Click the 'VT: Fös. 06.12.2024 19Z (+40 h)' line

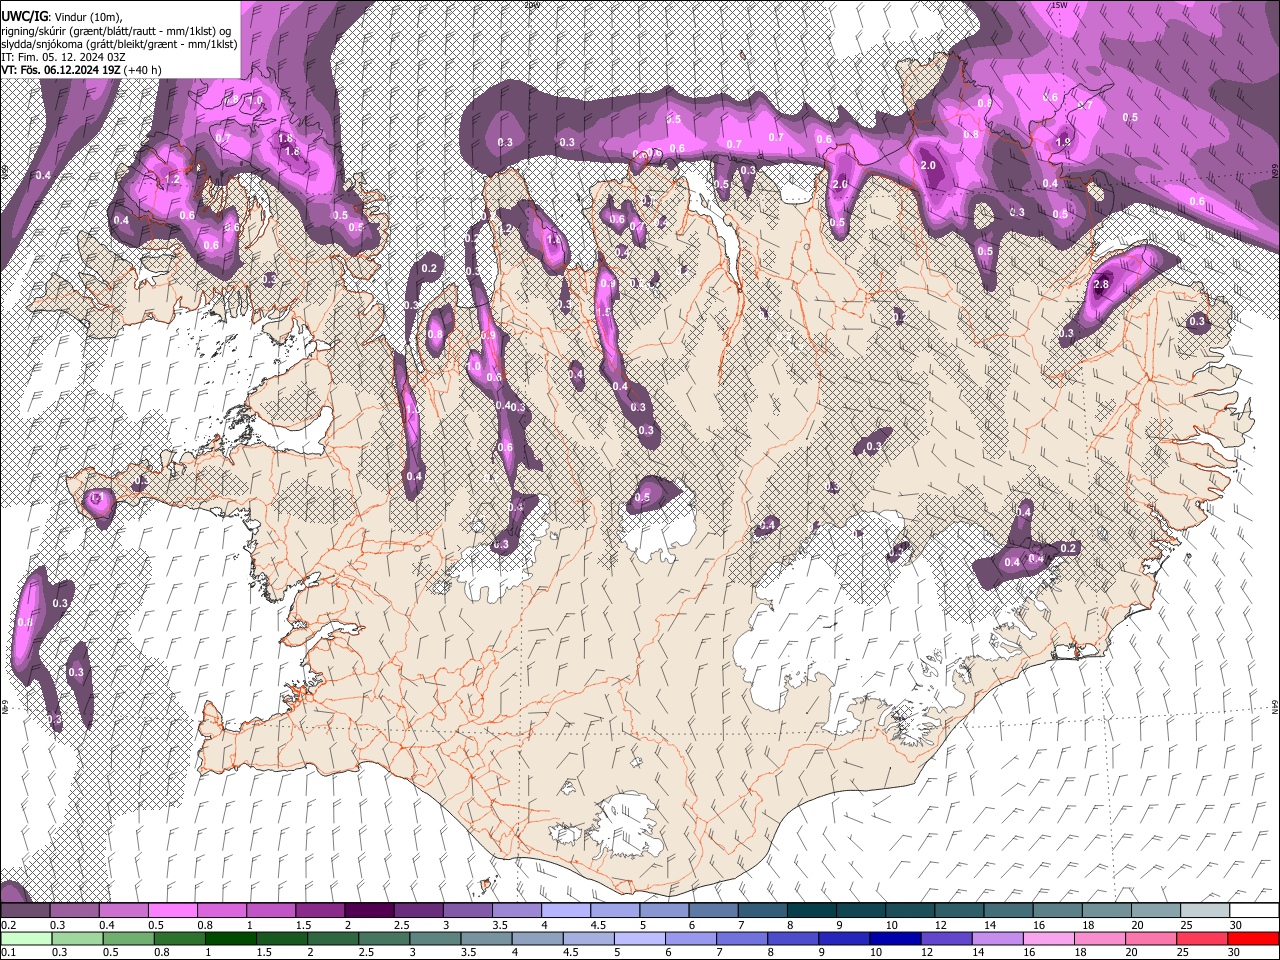click(x=81, y=70)
